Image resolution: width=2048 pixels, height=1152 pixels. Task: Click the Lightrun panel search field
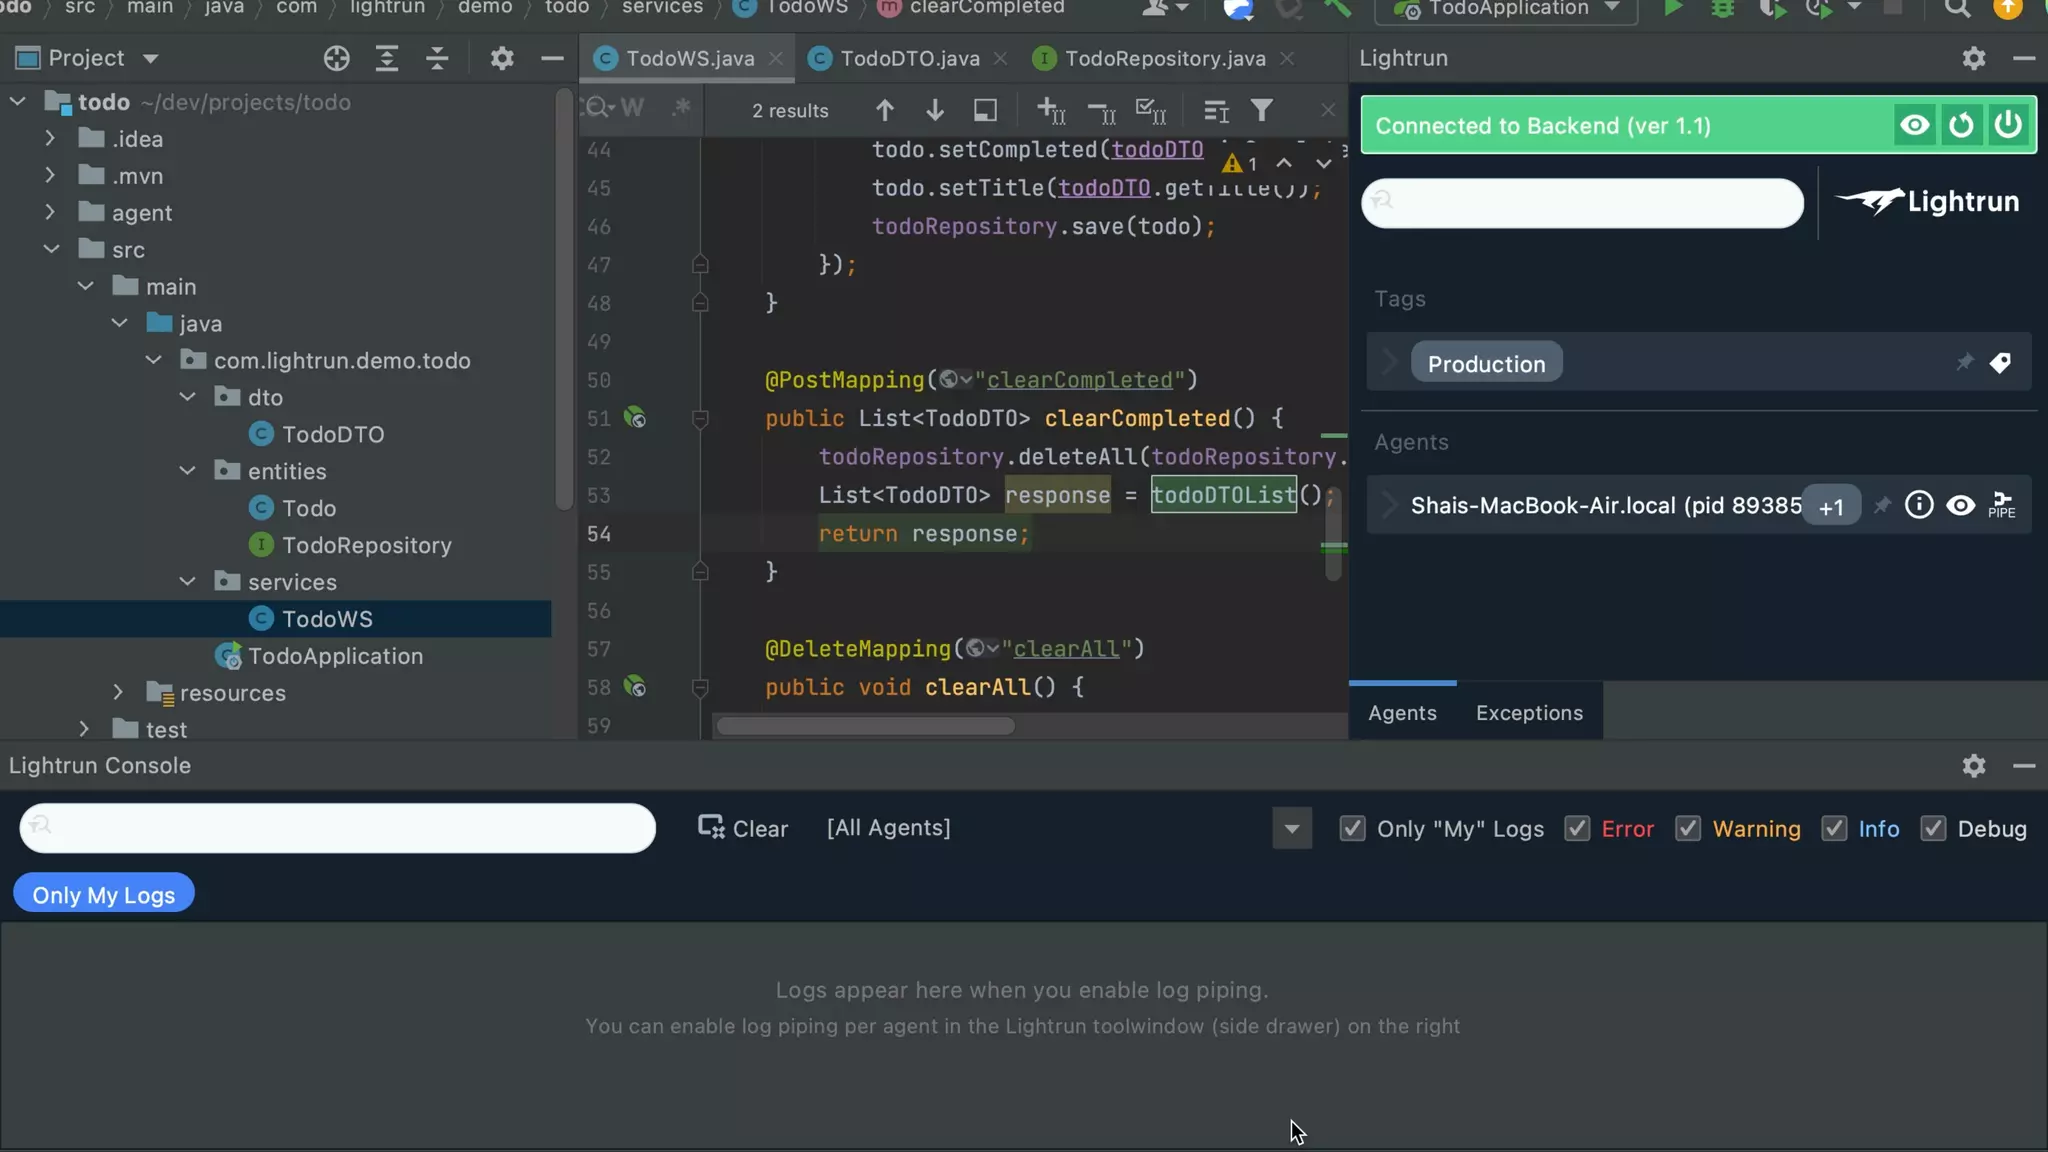pyautogui.click(x=1582, y=203)
